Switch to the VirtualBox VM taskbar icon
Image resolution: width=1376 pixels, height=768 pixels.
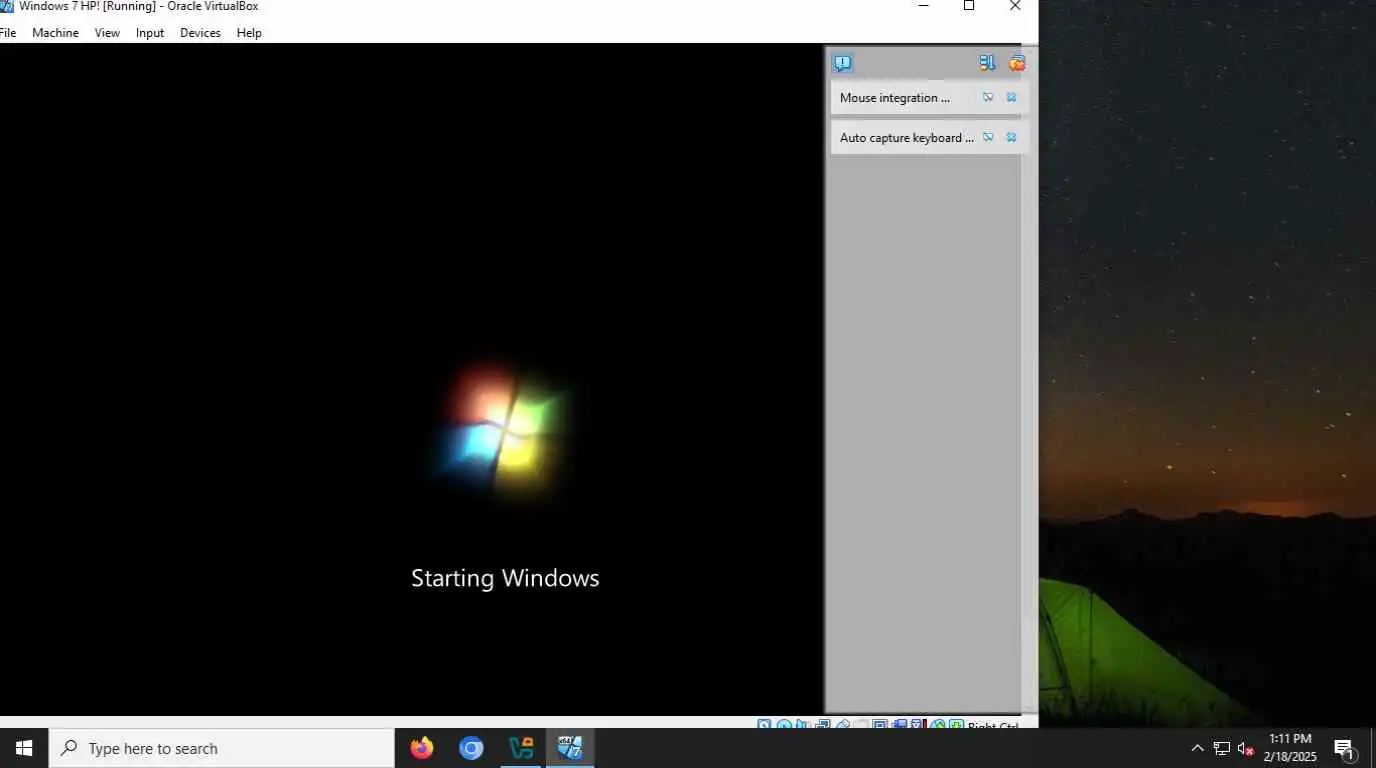click(570, 748)
